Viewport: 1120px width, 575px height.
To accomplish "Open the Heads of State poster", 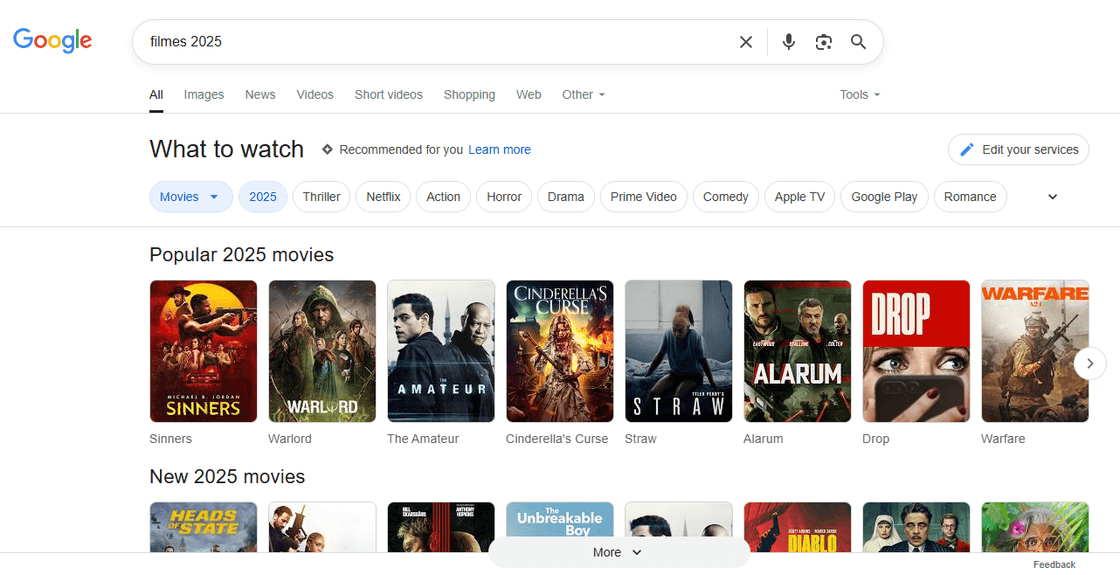I will tap(204, 527).
